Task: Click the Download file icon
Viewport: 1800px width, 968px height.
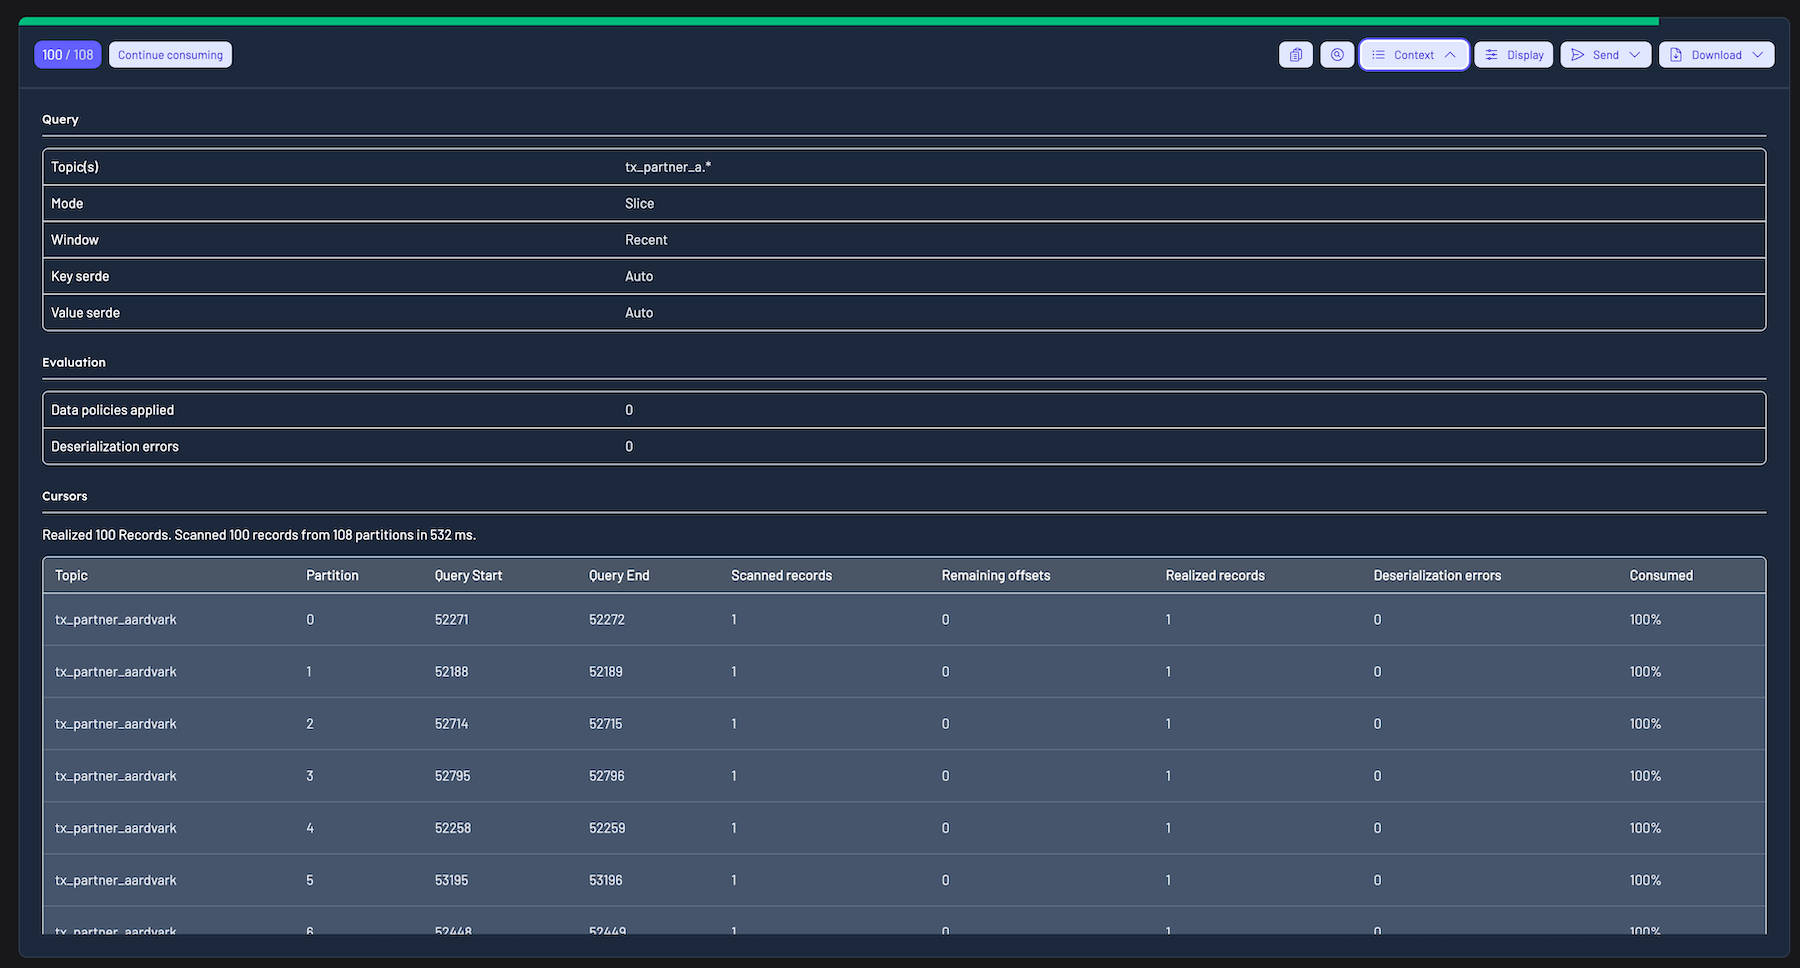Action: click(1676, 55)
